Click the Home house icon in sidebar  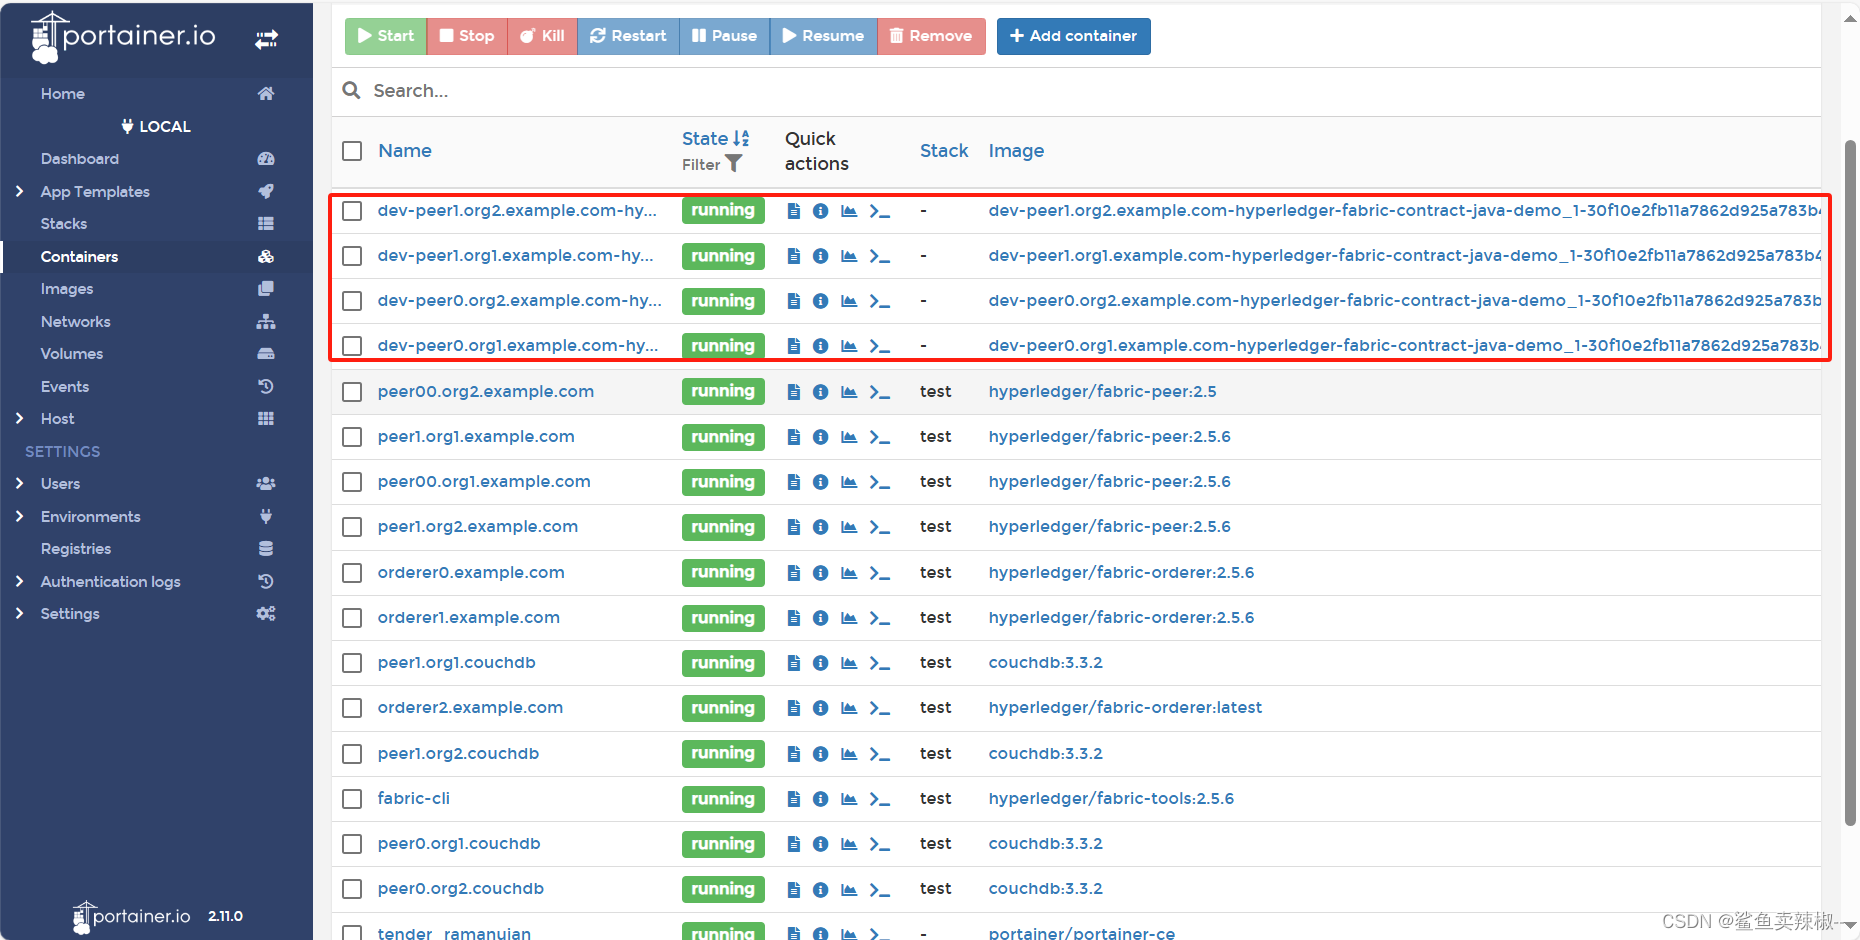[266, 94]
